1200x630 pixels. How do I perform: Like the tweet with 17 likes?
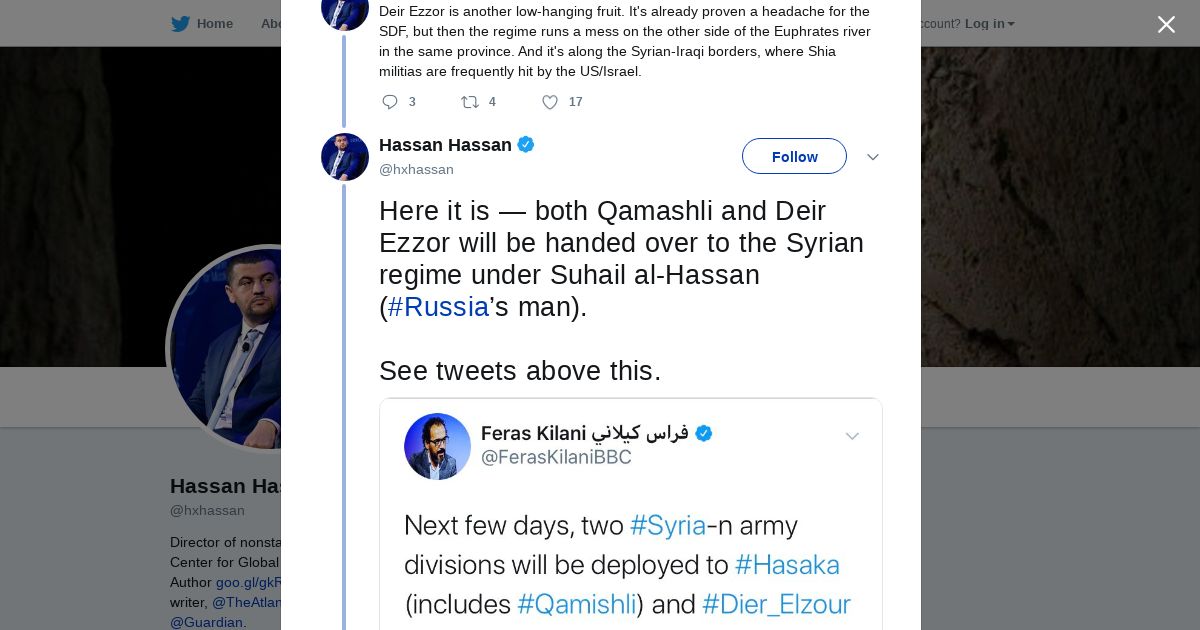tap(550, 102)
